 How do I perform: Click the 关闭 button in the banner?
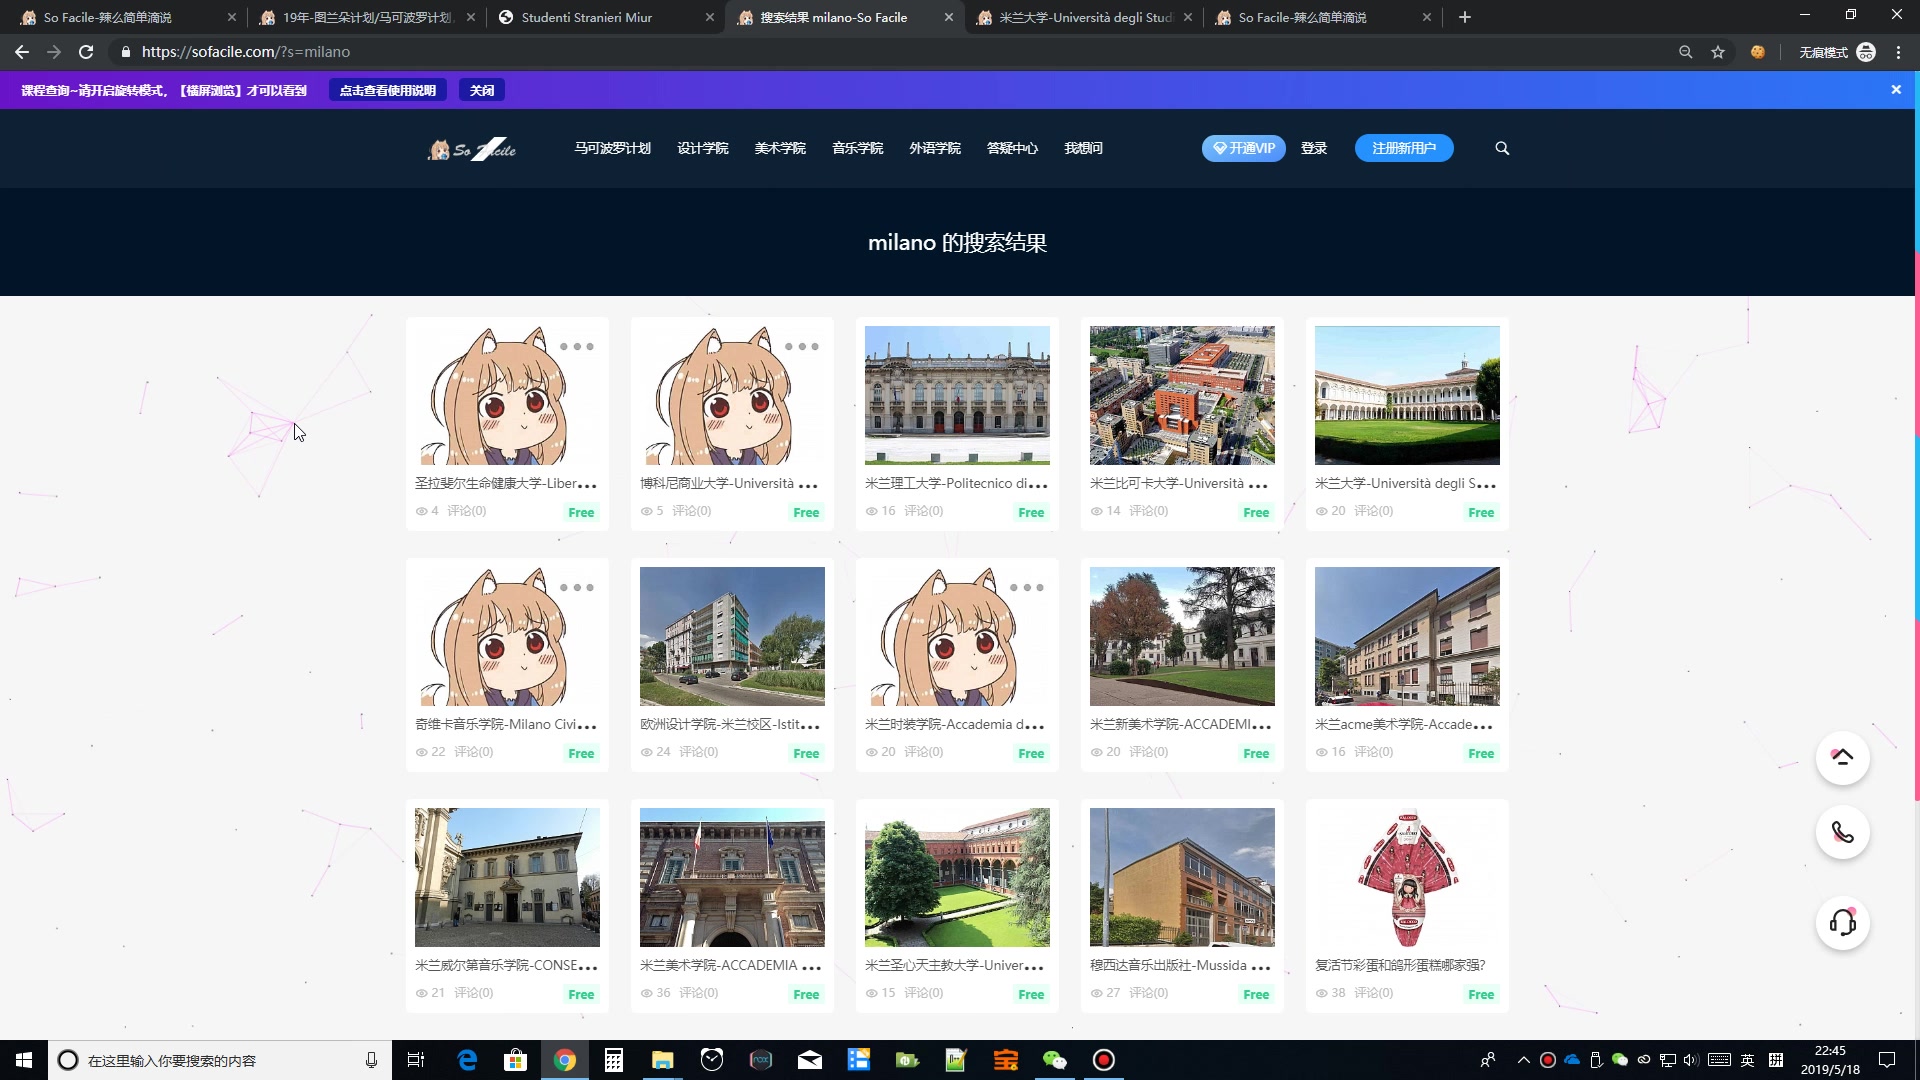(x=482, y=90)
